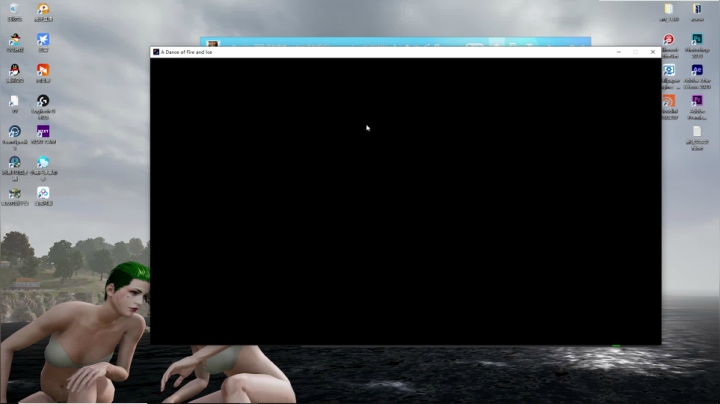
Task: Open the orange broadcast signal shortcut
Action: (x=669, y=101)
